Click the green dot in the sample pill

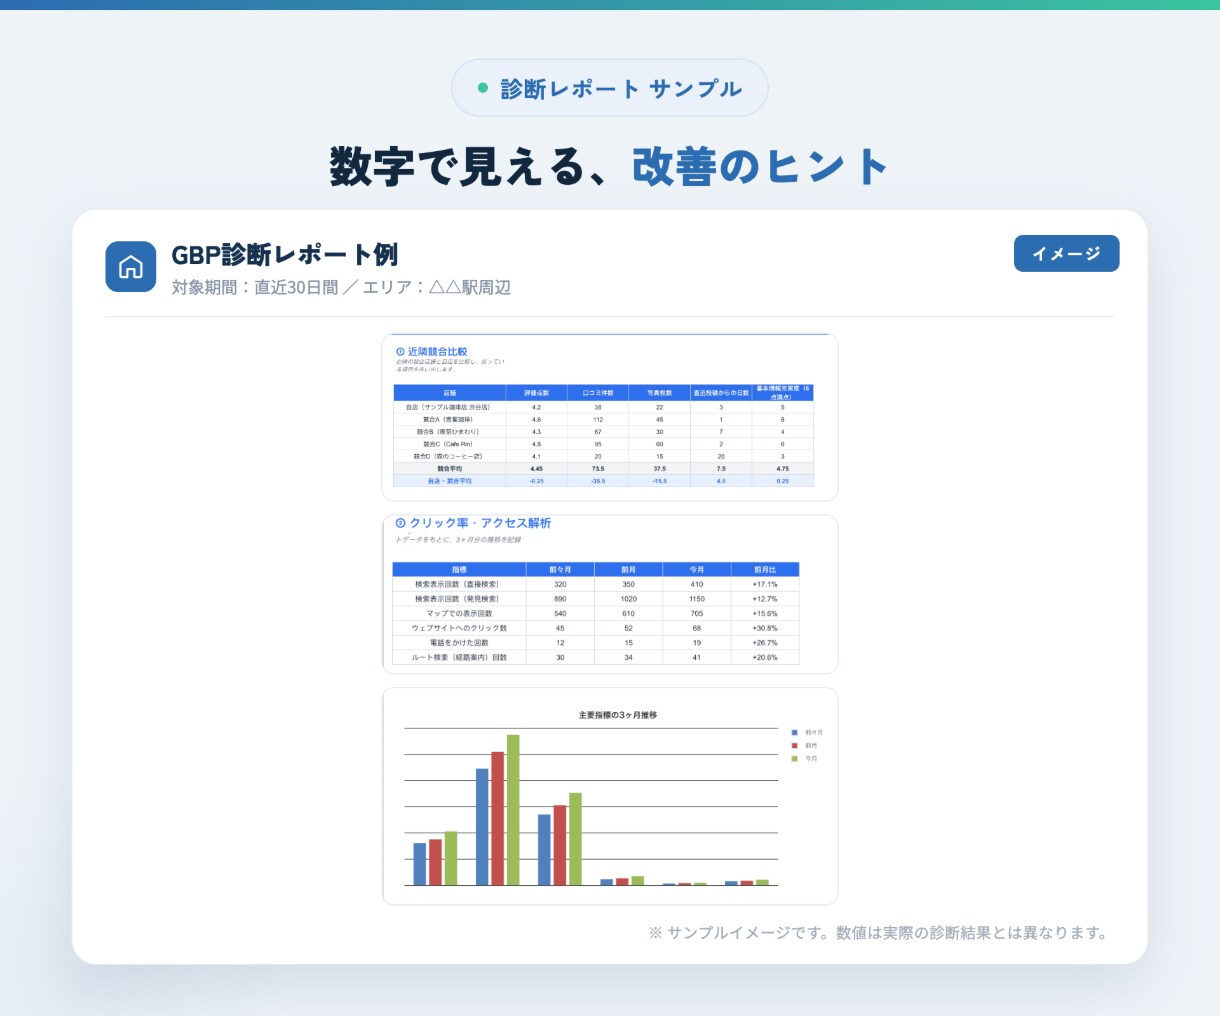point(483,88)
